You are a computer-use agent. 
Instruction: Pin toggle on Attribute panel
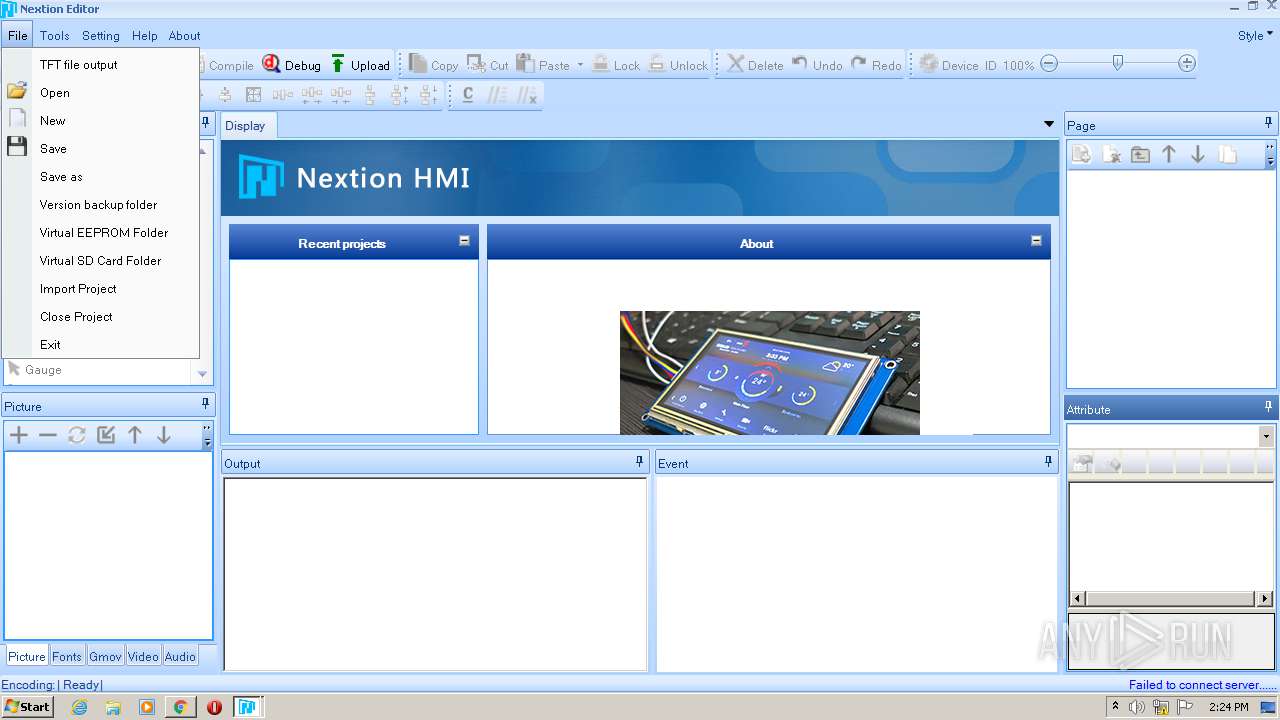coord(1268,407)
